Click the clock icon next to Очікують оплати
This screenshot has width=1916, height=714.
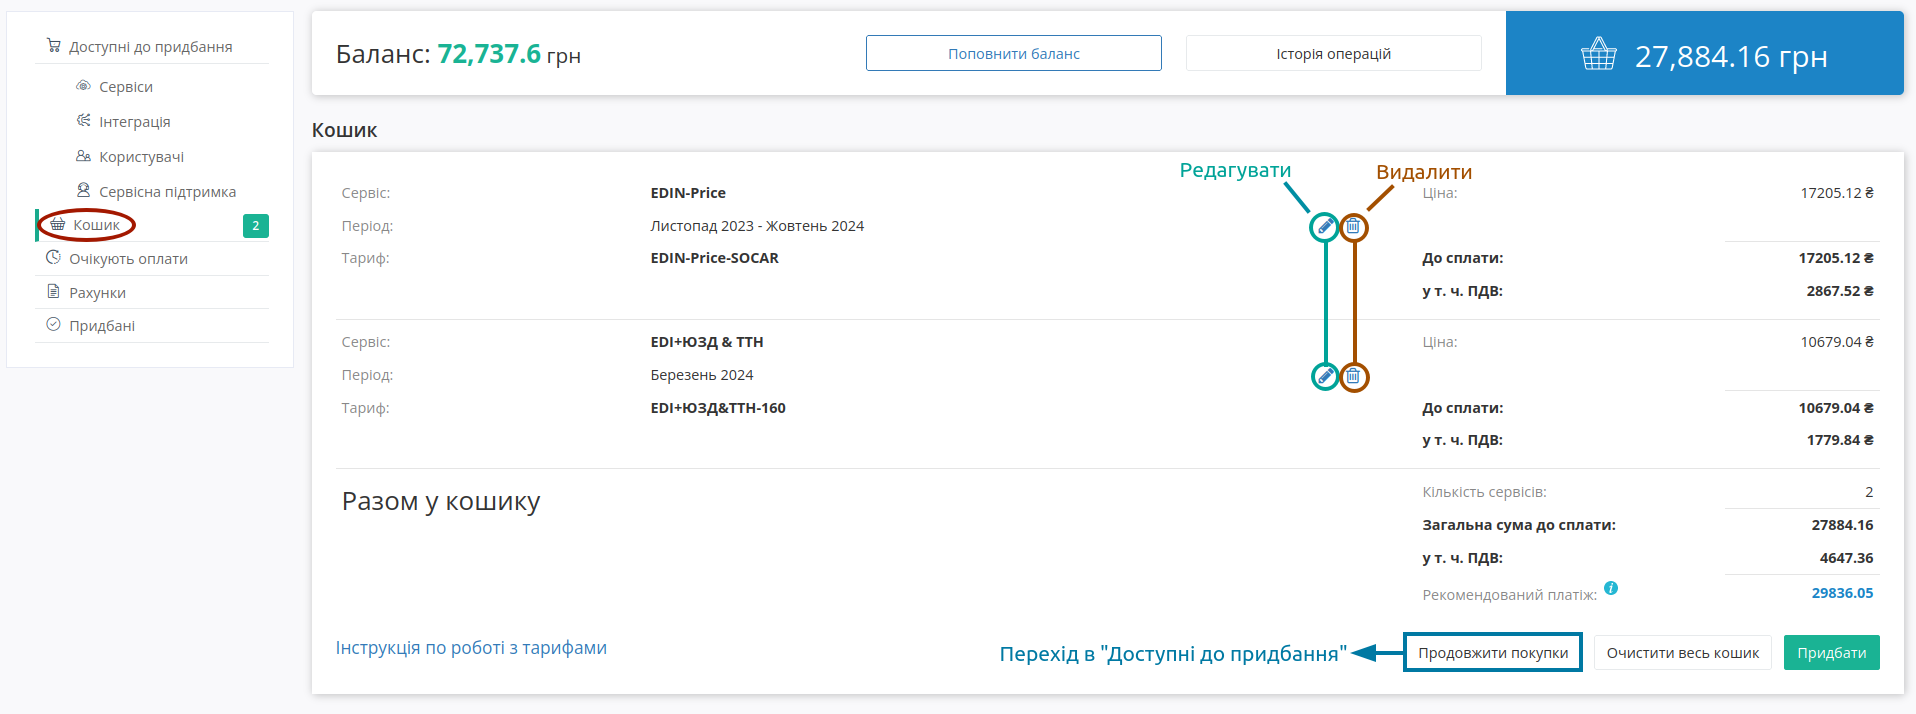(54, 258)
